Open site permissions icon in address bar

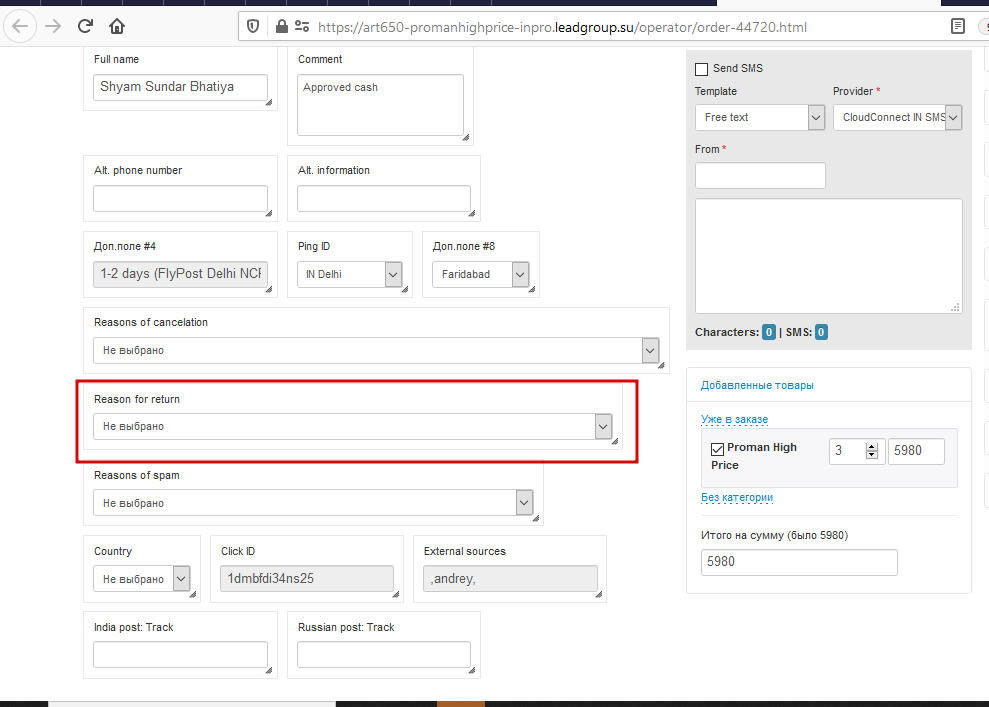click(302, 26)
